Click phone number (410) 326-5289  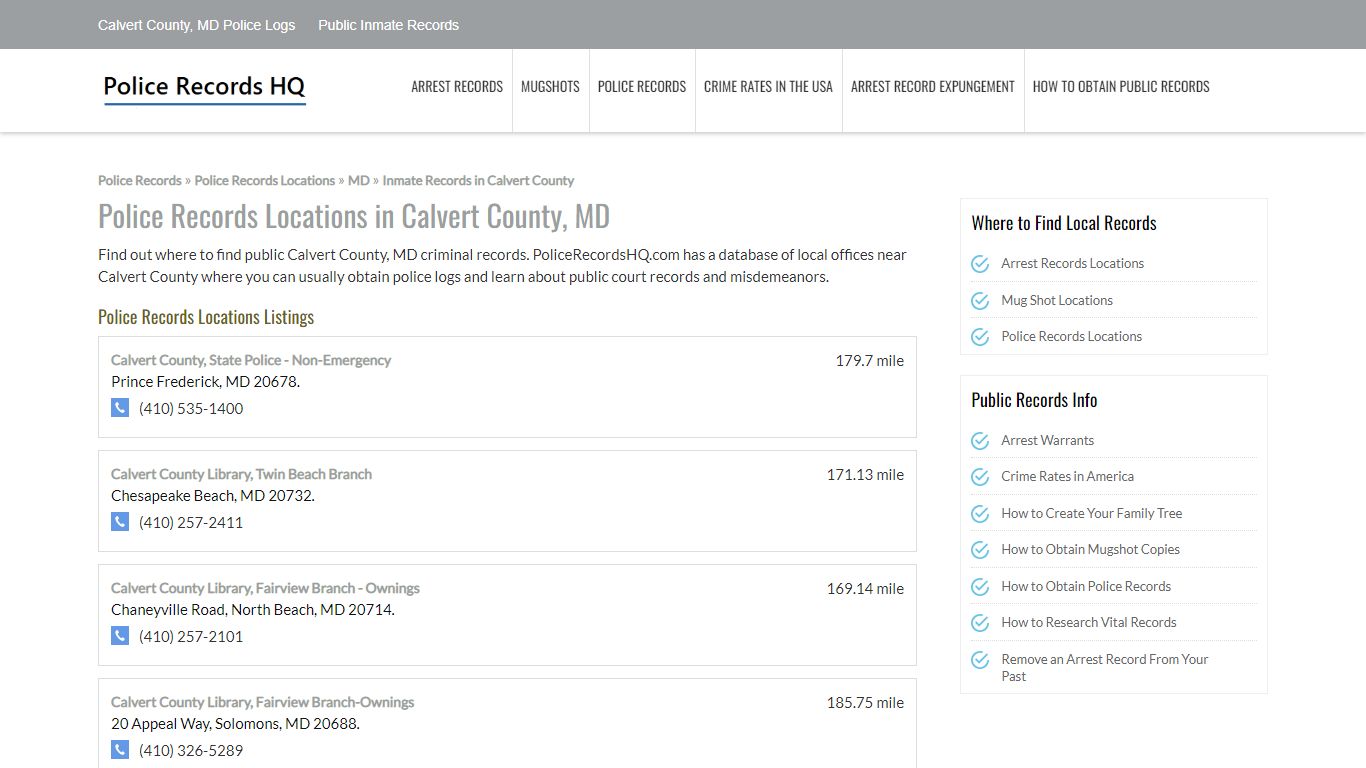click(191, 750)
